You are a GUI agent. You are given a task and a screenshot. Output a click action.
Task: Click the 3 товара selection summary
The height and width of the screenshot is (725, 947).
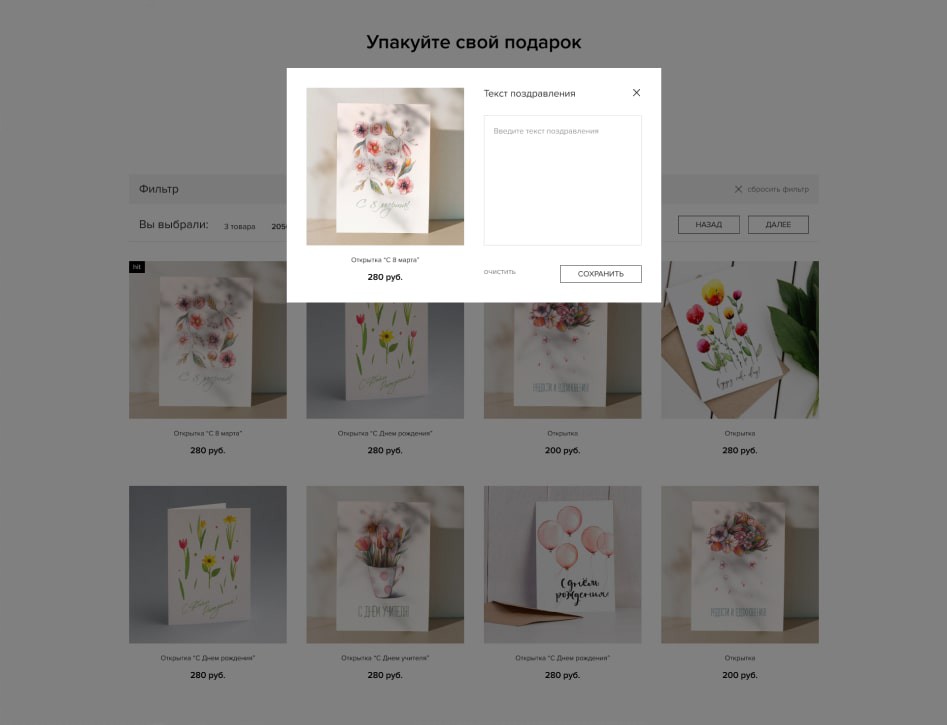pyautogui.click(x=240, y=227)
